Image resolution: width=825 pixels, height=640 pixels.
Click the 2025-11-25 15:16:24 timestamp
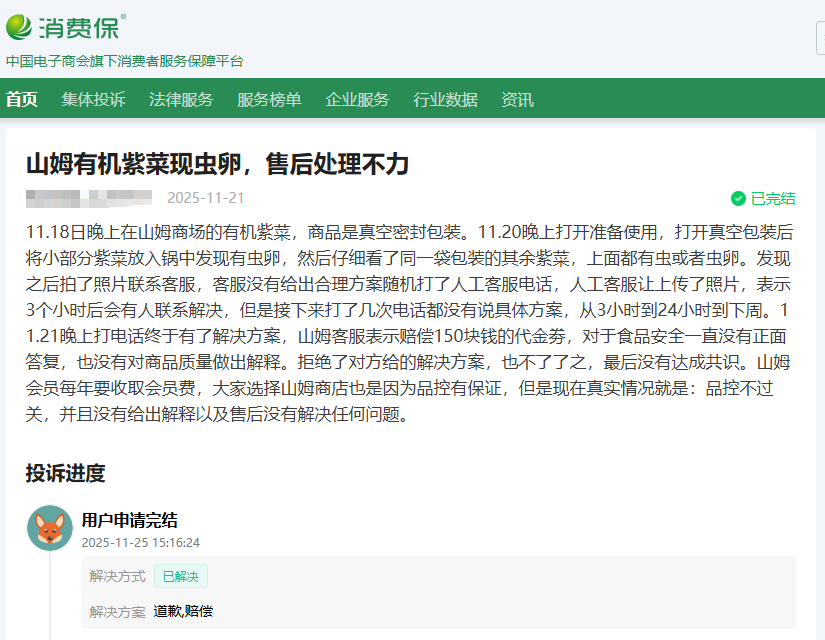(140, 543)
